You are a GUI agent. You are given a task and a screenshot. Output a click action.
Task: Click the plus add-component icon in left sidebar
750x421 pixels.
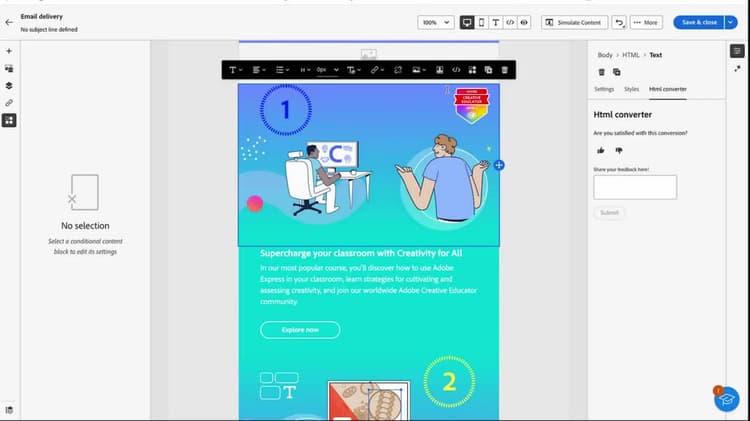coord(9,51)
